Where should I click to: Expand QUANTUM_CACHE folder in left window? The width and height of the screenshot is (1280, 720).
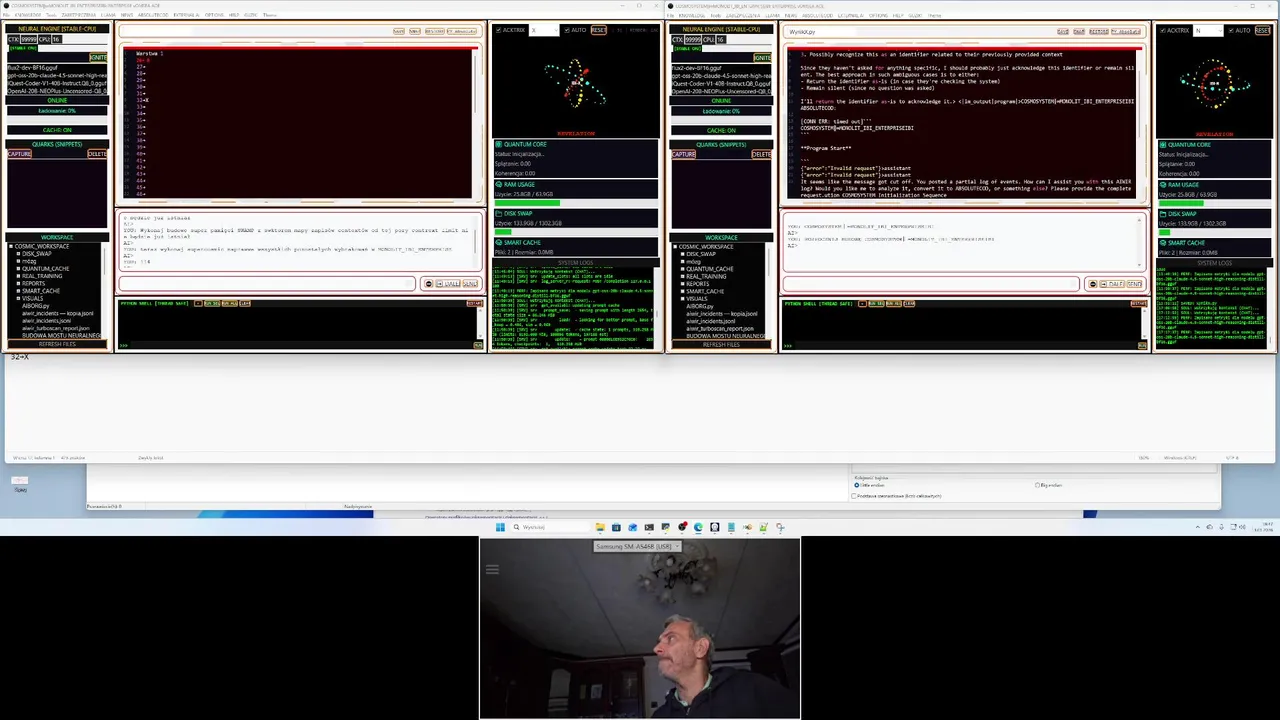[x=18, y=268]
